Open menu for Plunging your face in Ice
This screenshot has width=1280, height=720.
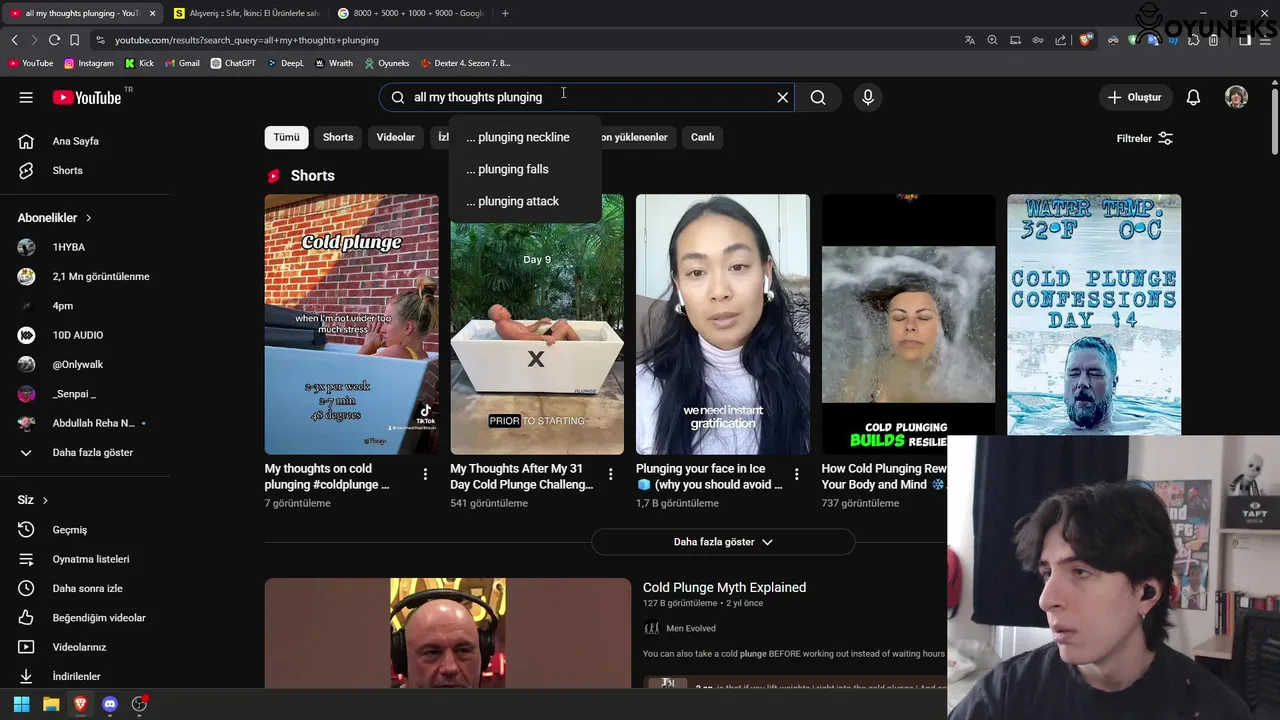[x=797, y=474]
